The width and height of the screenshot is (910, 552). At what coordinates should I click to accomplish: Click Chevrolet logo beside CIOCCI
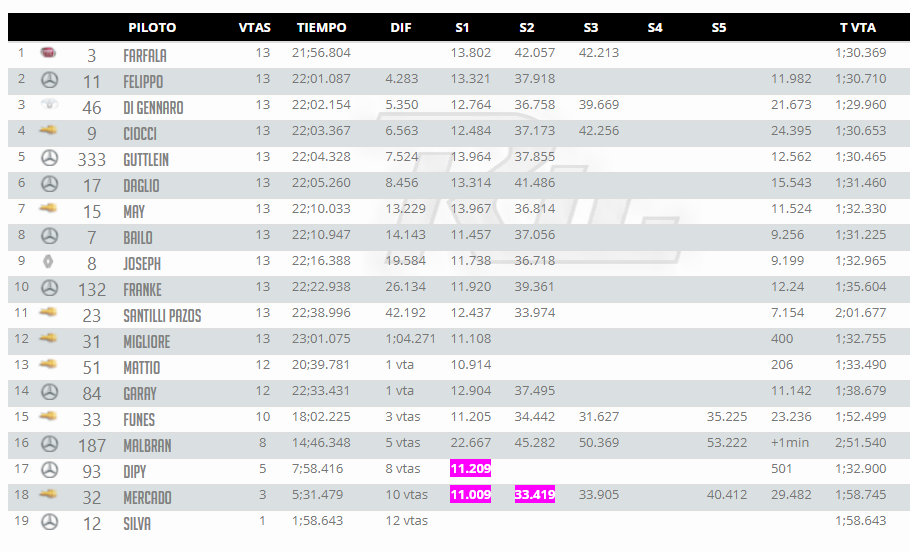49,131
